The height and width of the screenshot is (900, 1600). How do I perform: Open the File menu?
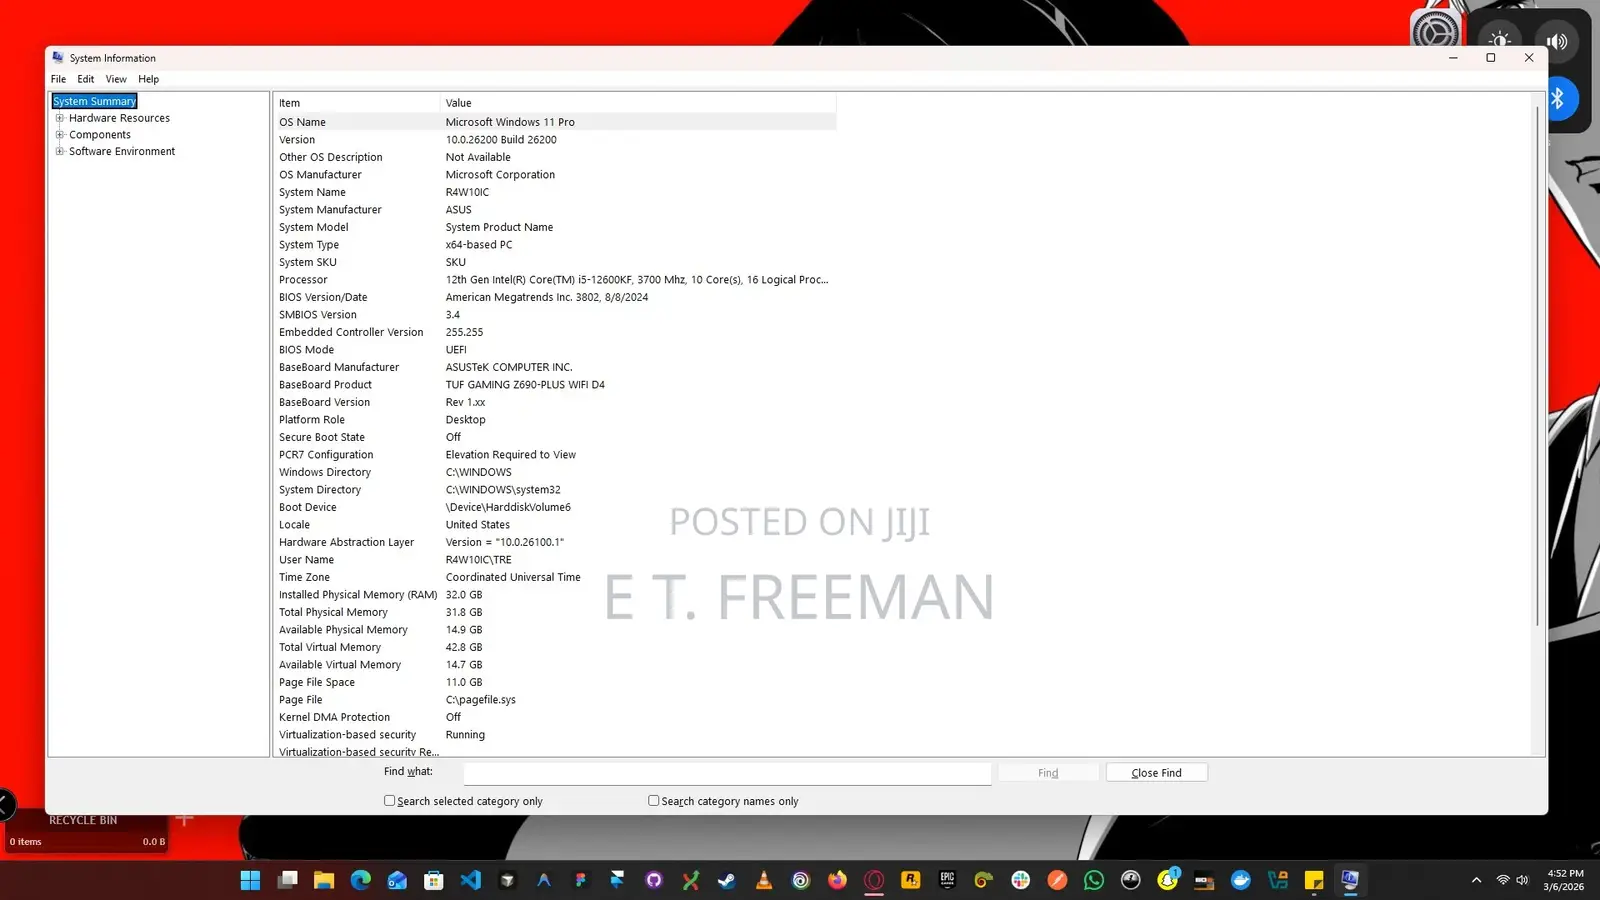(x=58, y=79)
